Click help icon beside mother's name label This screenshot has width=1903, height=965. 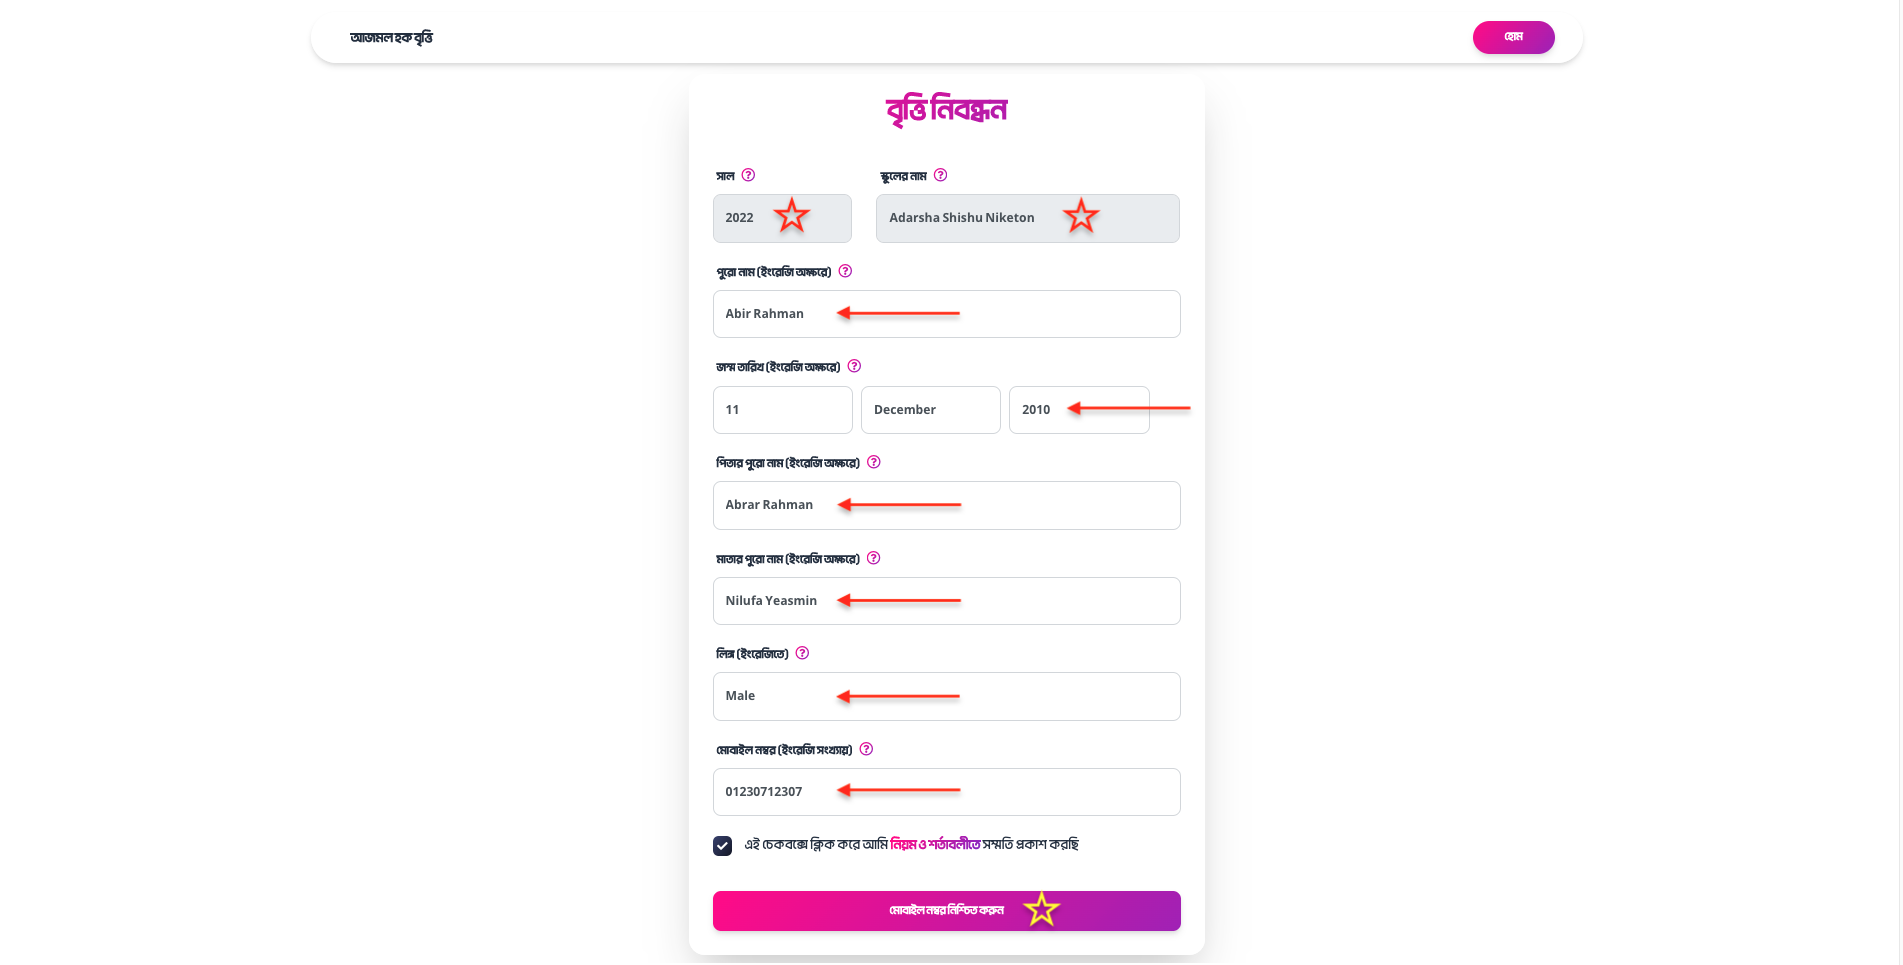tap(873, 558)
